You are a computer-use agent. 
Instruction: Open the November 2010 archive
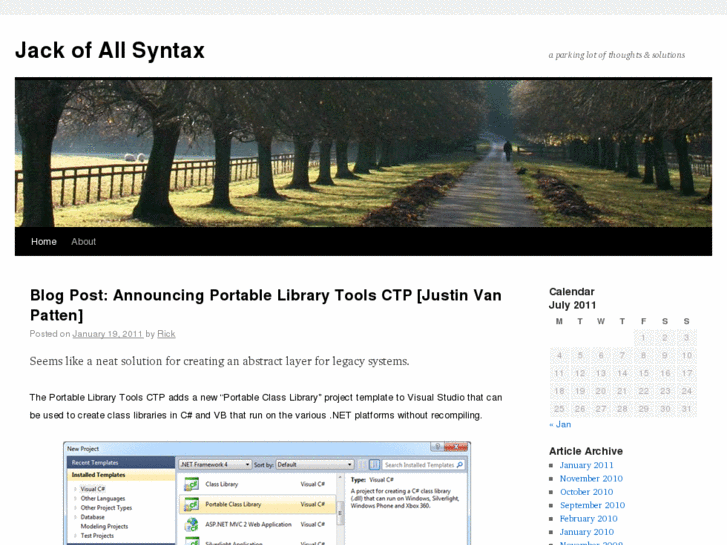(591, 479)
